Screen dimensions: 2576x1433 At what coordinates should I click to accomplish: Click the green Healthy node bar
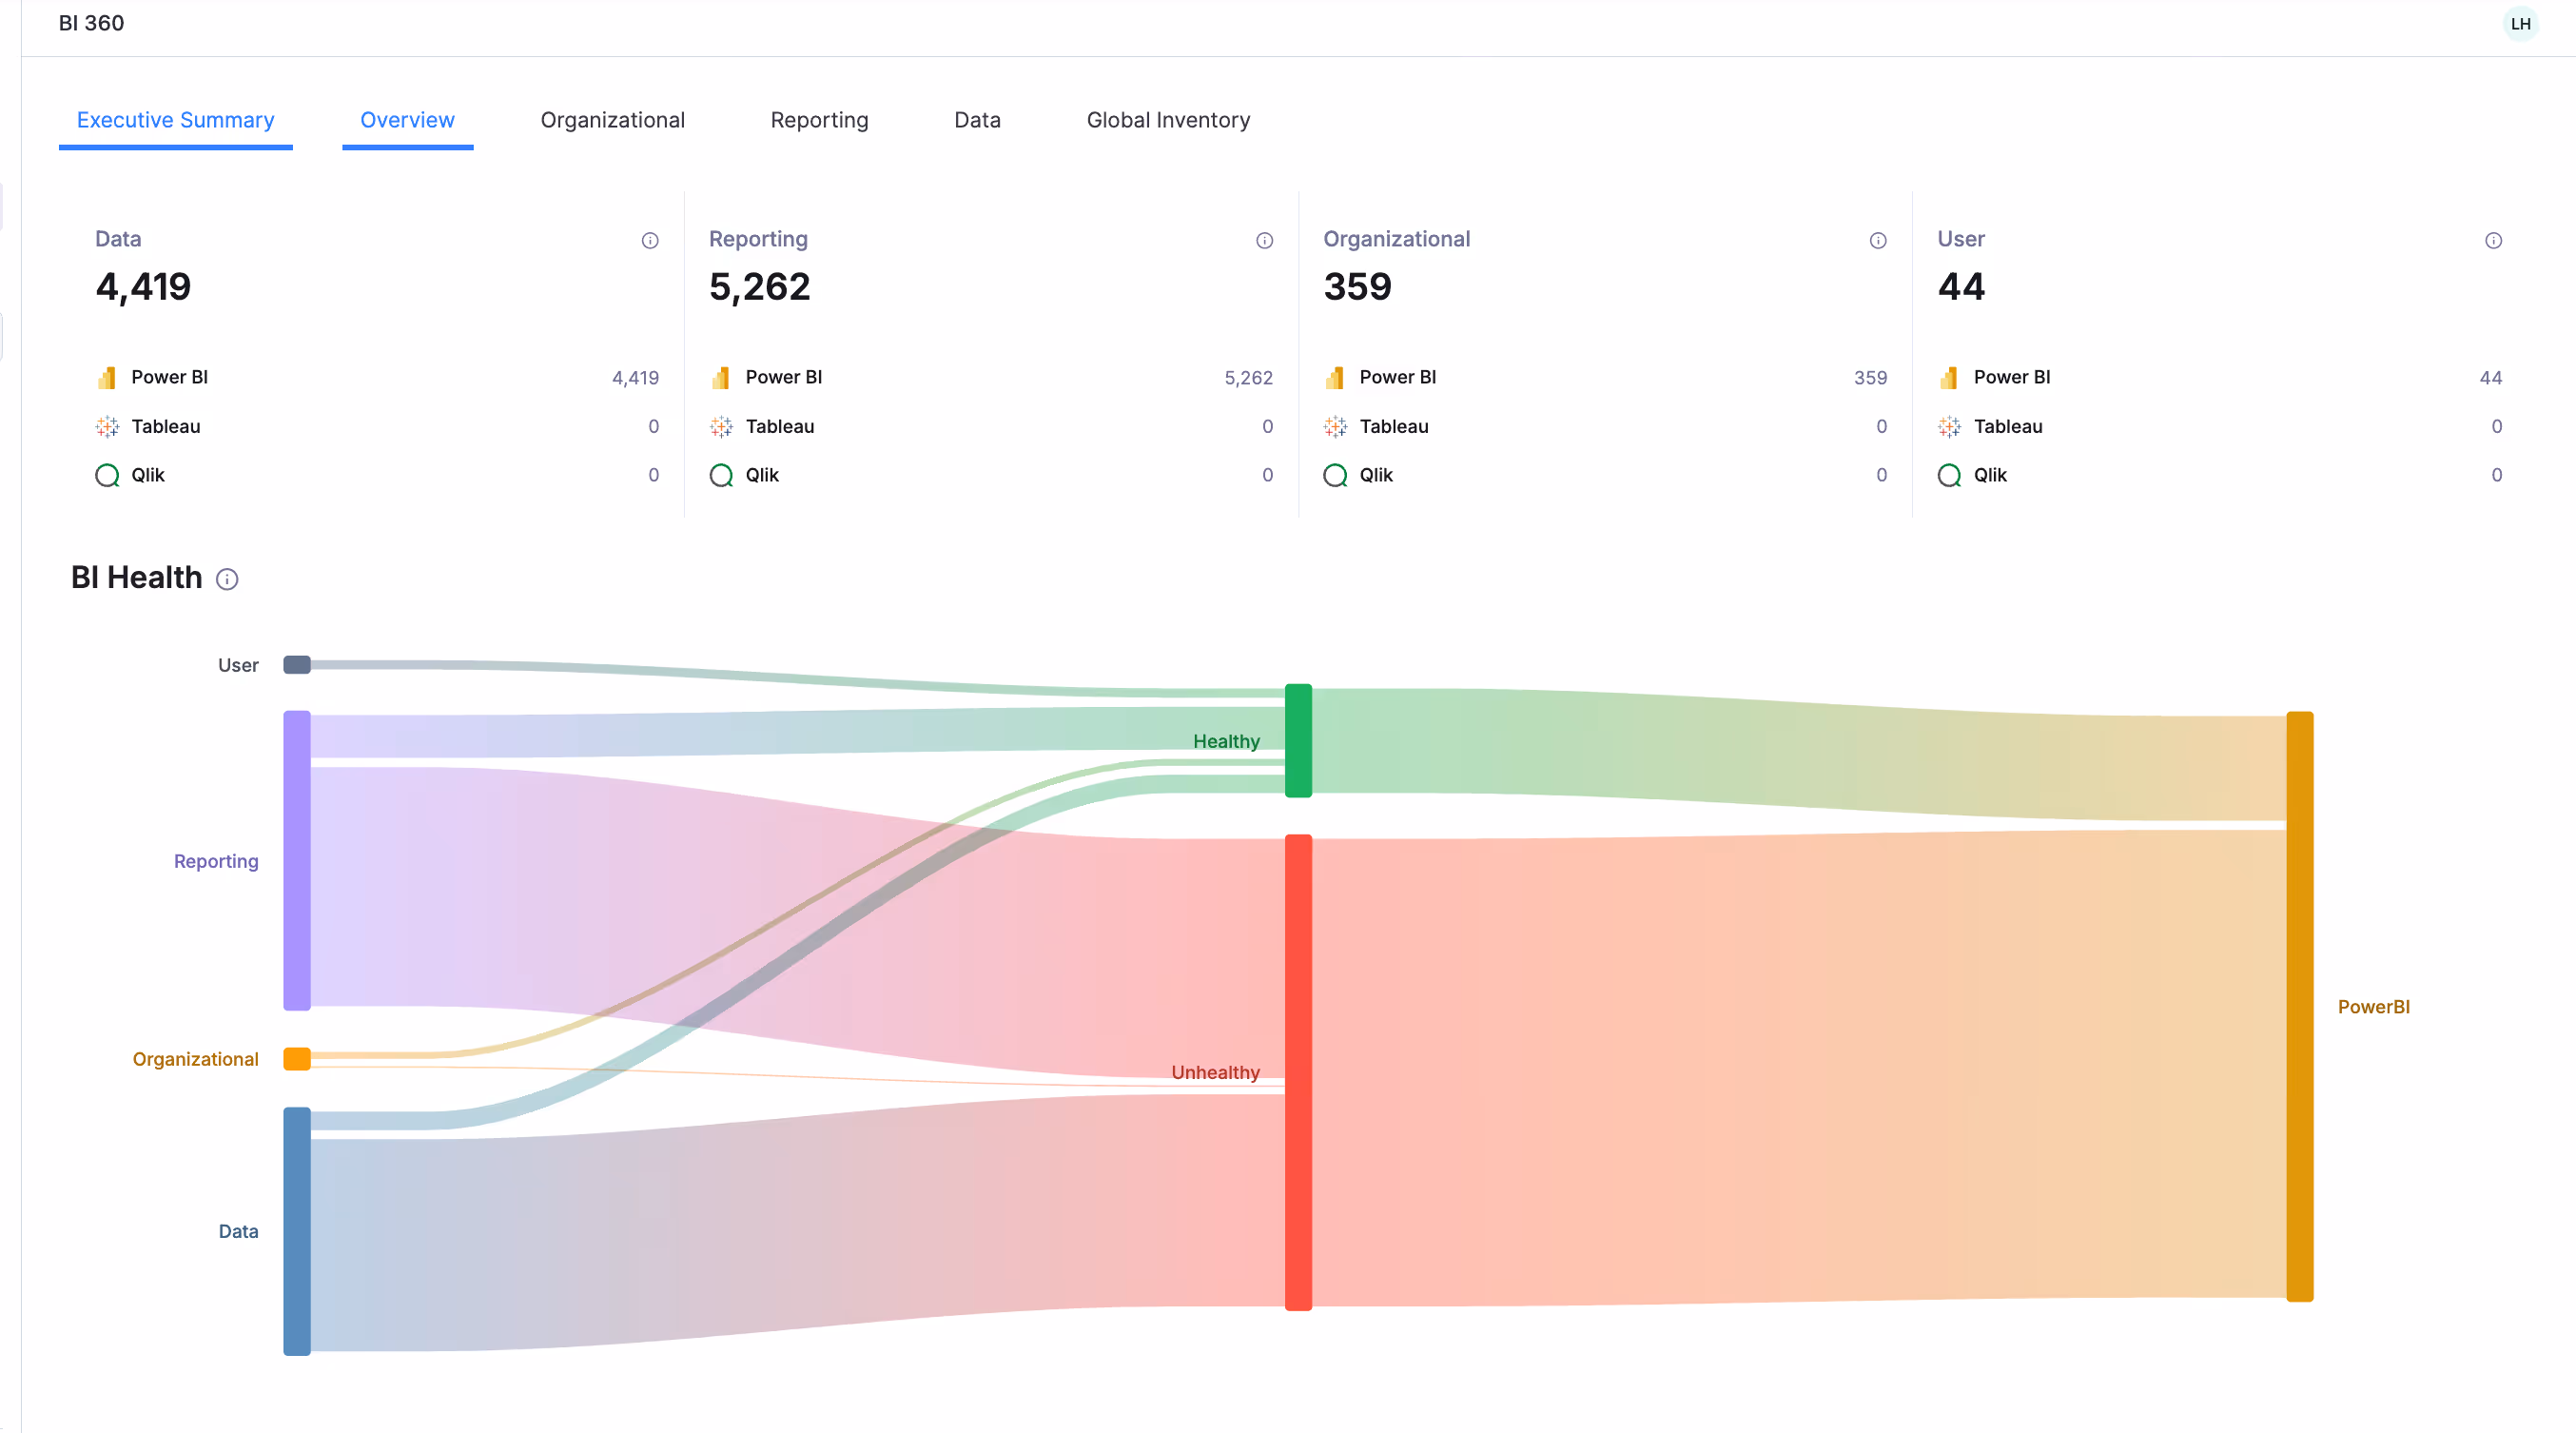click(1298, 741)
